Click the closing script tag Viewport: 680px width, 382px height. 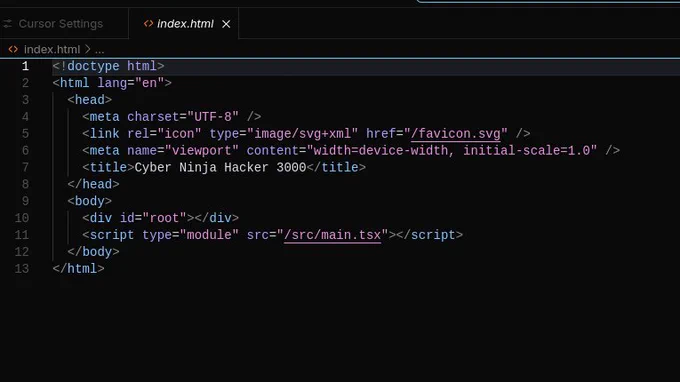[x=429, y=235]
